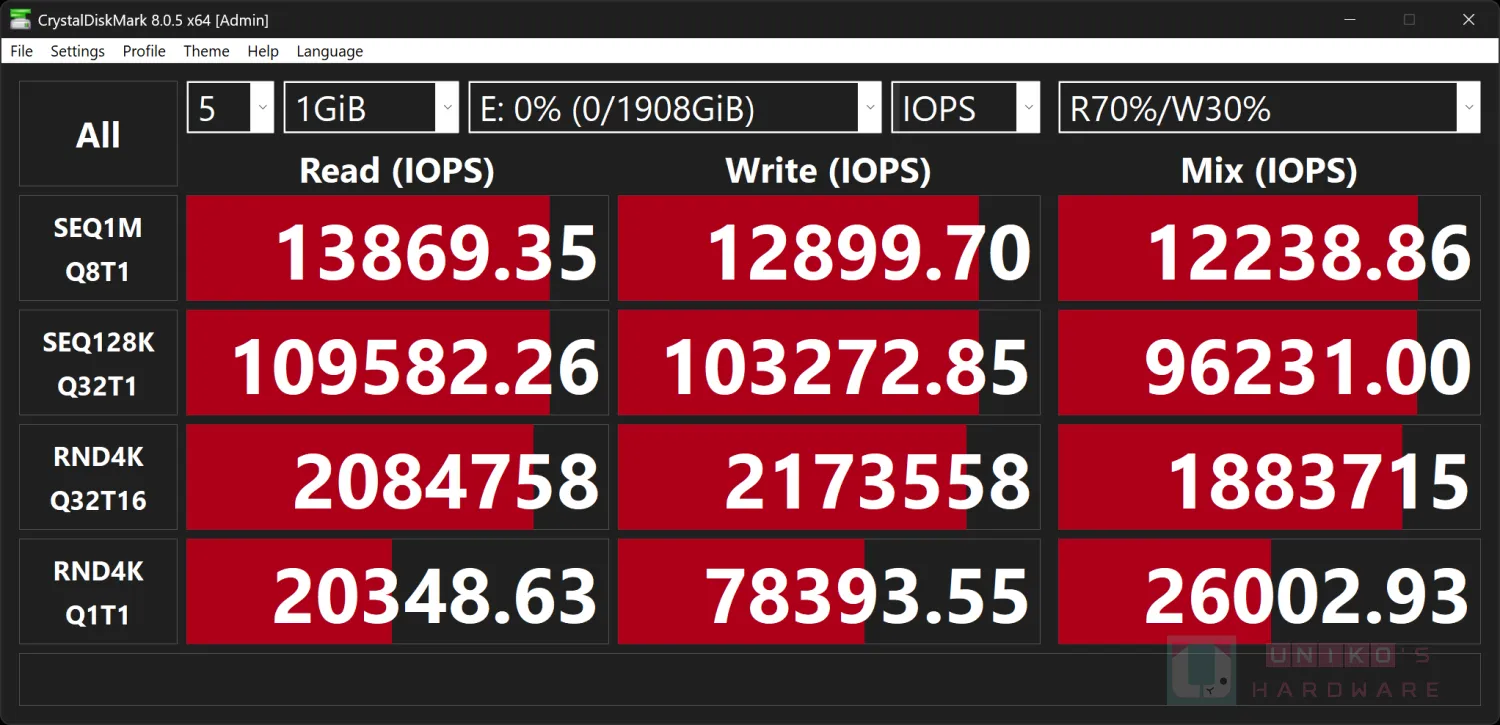Open the Language menu

tap(329, 51)
